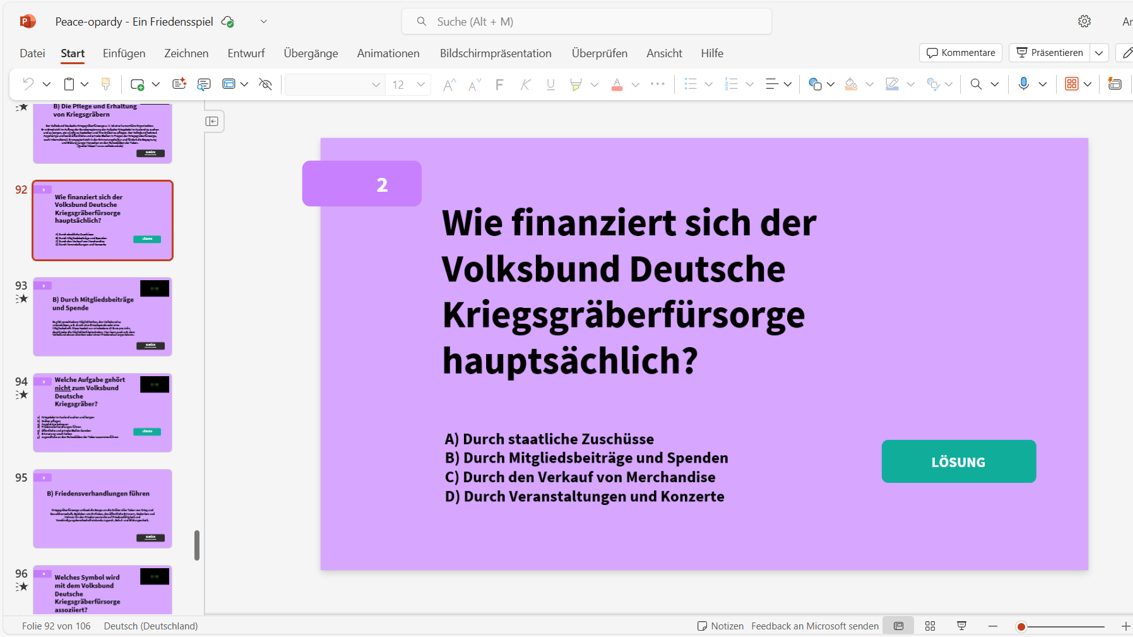Open the font name combo box
The image size is (1133, 637).
point(334,85)
